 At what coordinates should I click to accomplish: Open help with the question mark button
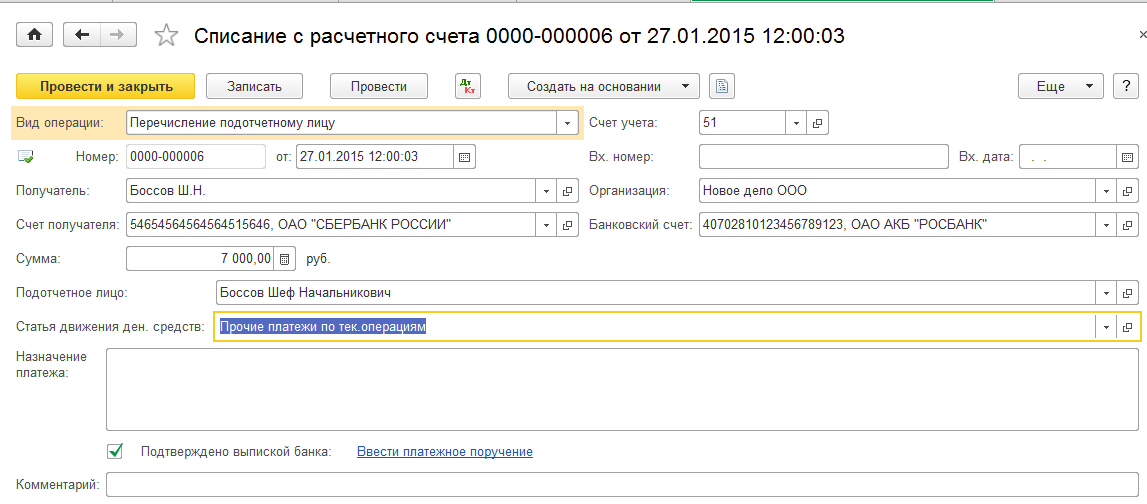(1125, 86)
